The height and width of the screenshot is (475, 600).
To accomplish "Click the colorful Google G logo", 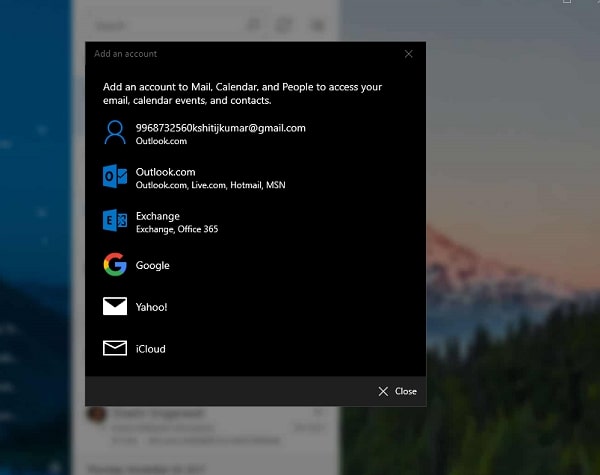I will (115, 264).
